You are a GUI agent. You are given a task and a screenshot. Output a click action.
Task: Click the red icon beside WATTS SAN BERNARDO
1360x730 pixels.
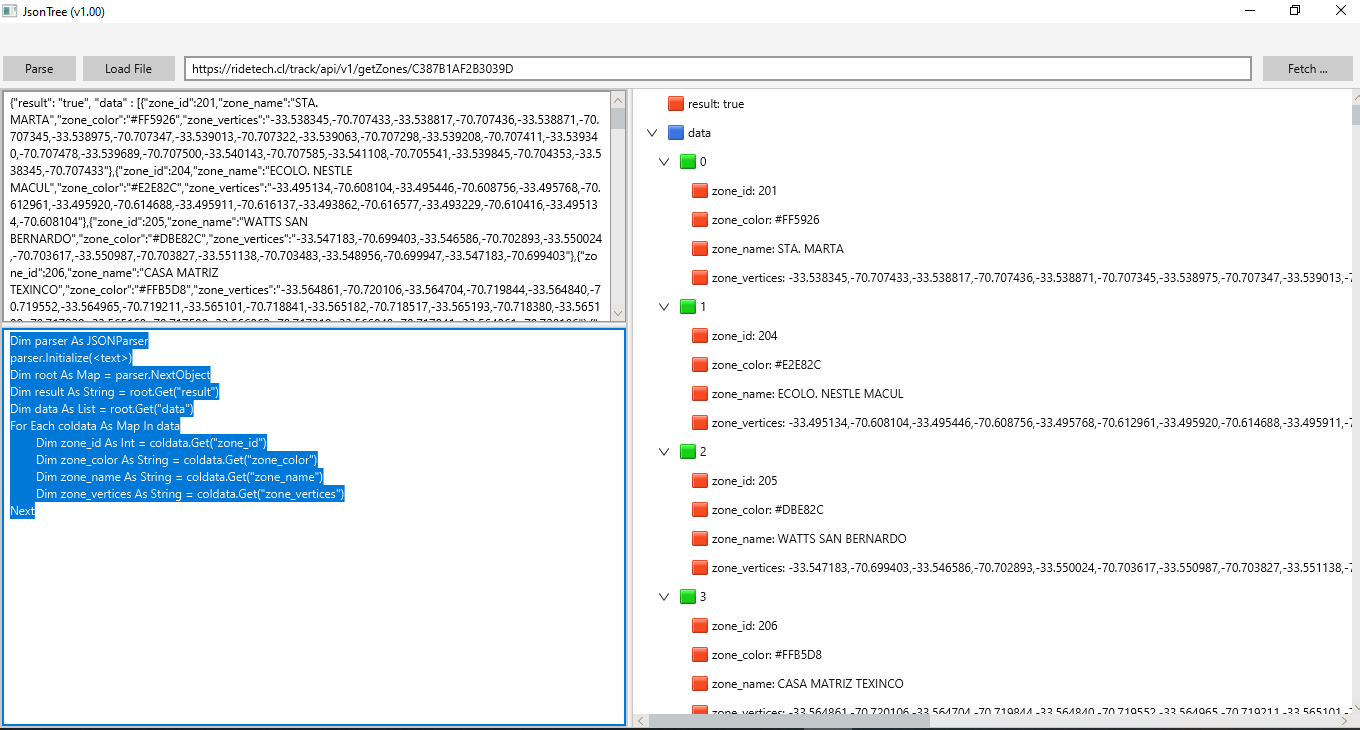coord(700,539)
